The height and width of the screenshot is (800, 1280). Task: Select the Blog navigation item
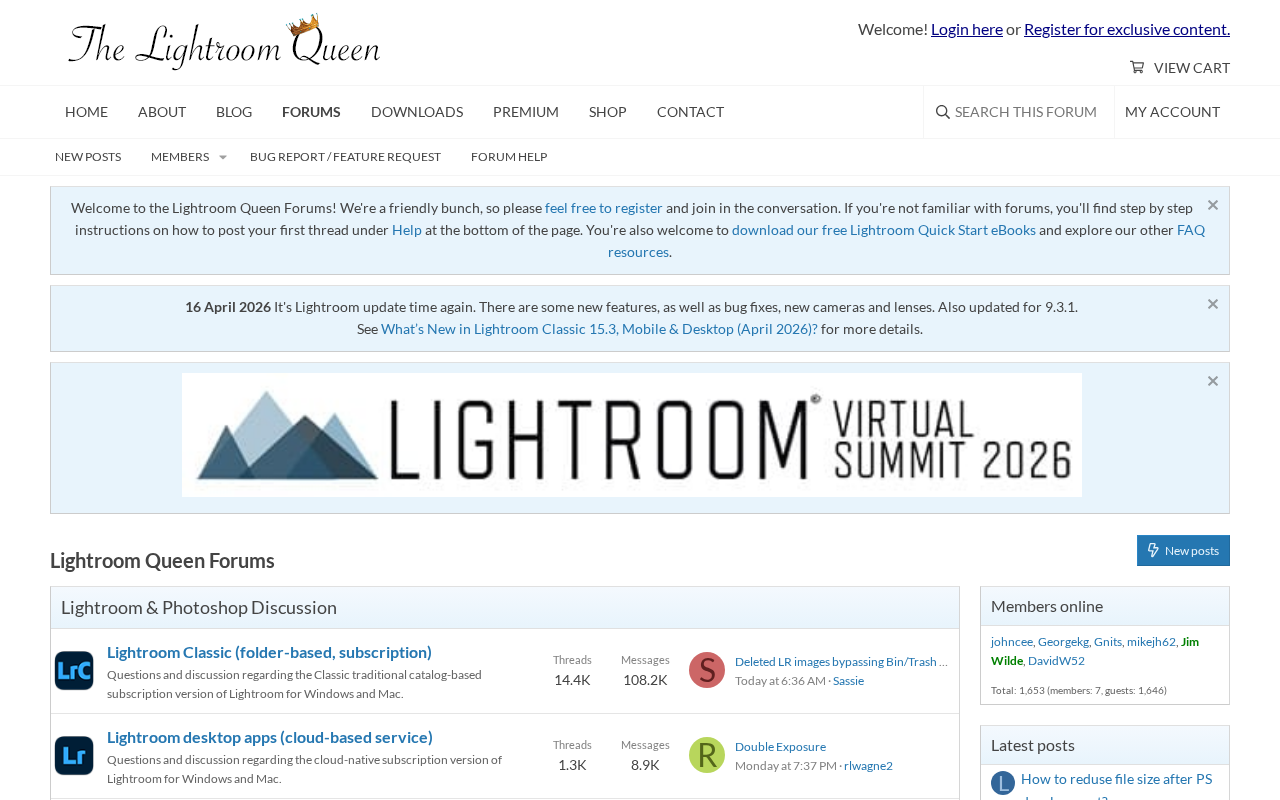(234, 112)
